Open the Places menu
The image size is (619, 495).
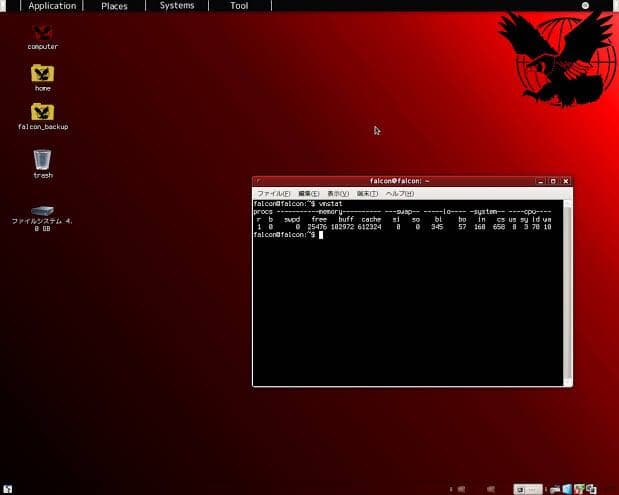pyautogui.click(x=114, y=6)
